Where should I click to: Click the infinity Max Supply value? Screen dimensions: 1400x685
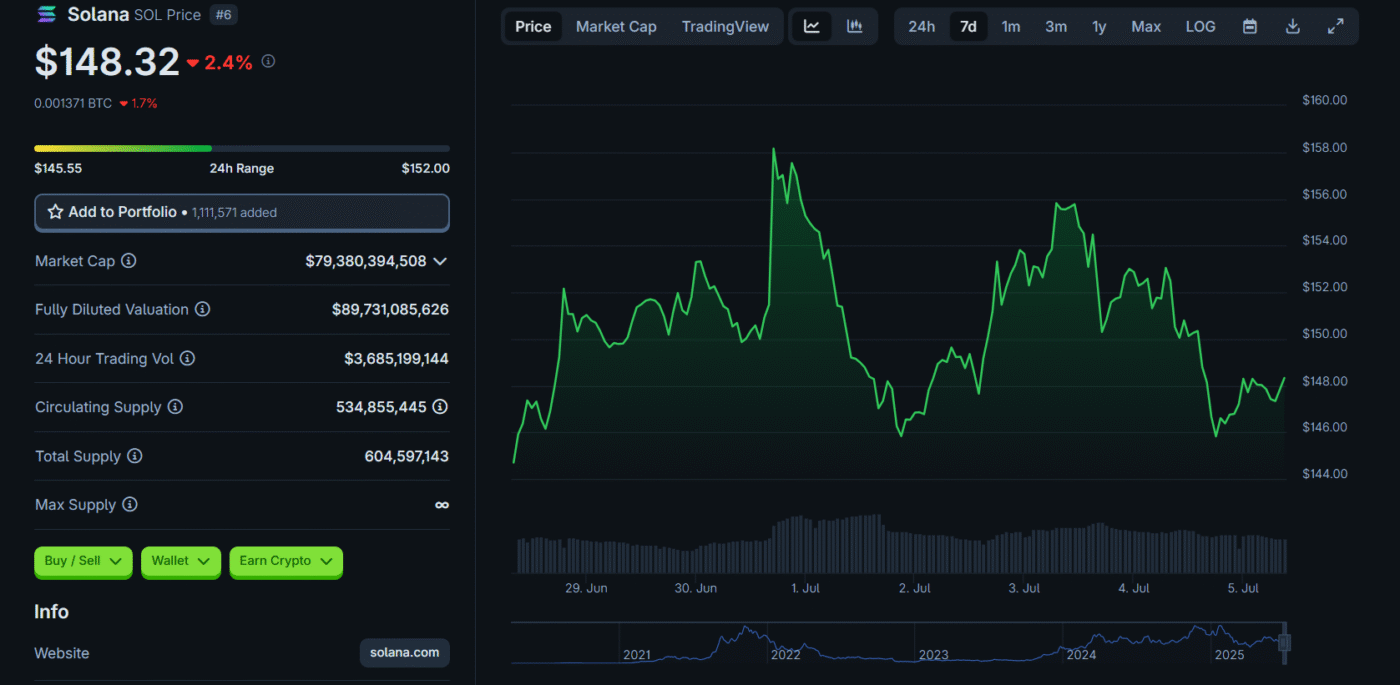click(442, 505)
